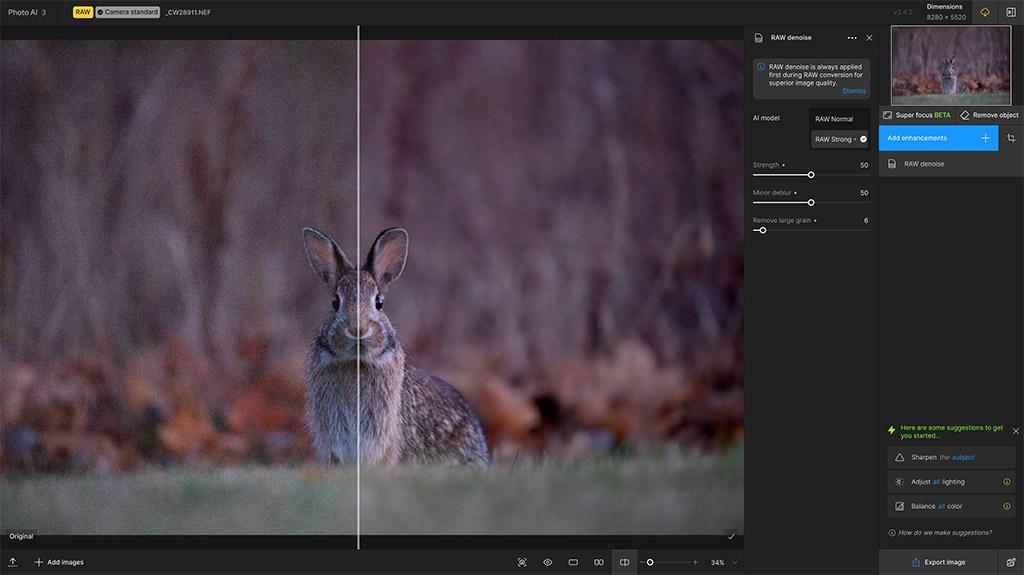Apply Balance all color suggestion
The height and width of the screenshot is (575, 1024).
point(951,506)
